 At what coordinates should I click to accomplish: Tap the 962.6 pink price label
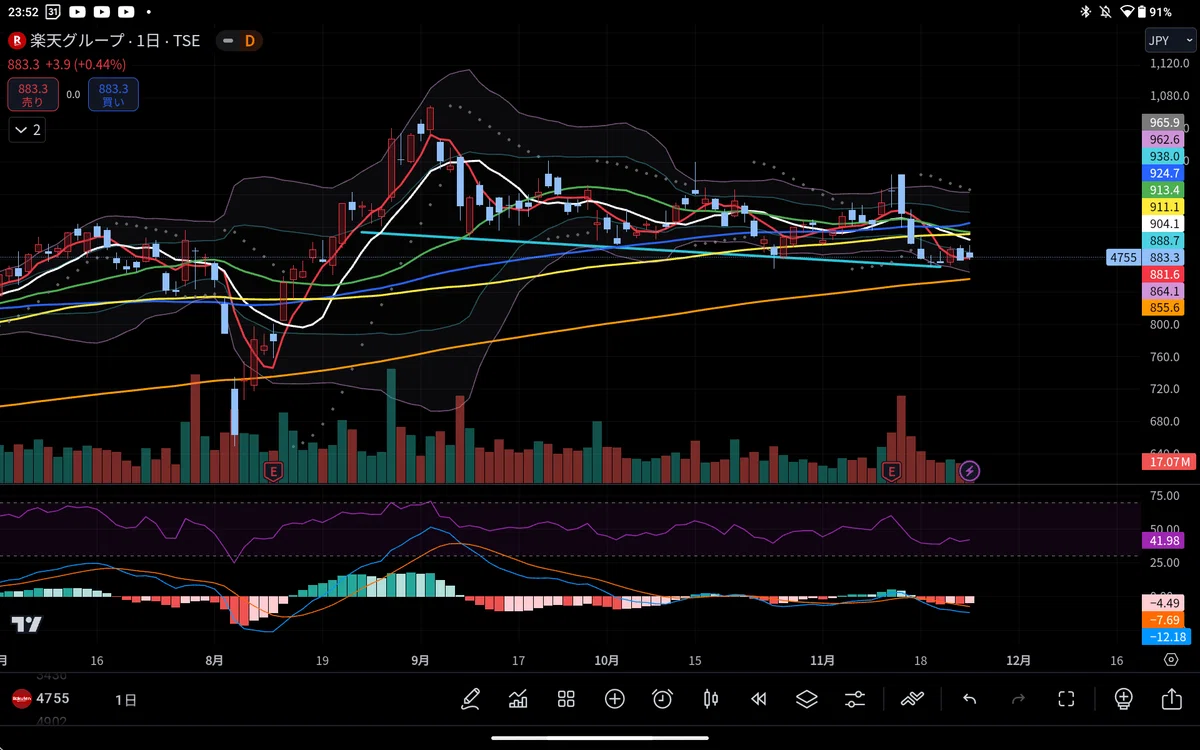click(1165, 139)
